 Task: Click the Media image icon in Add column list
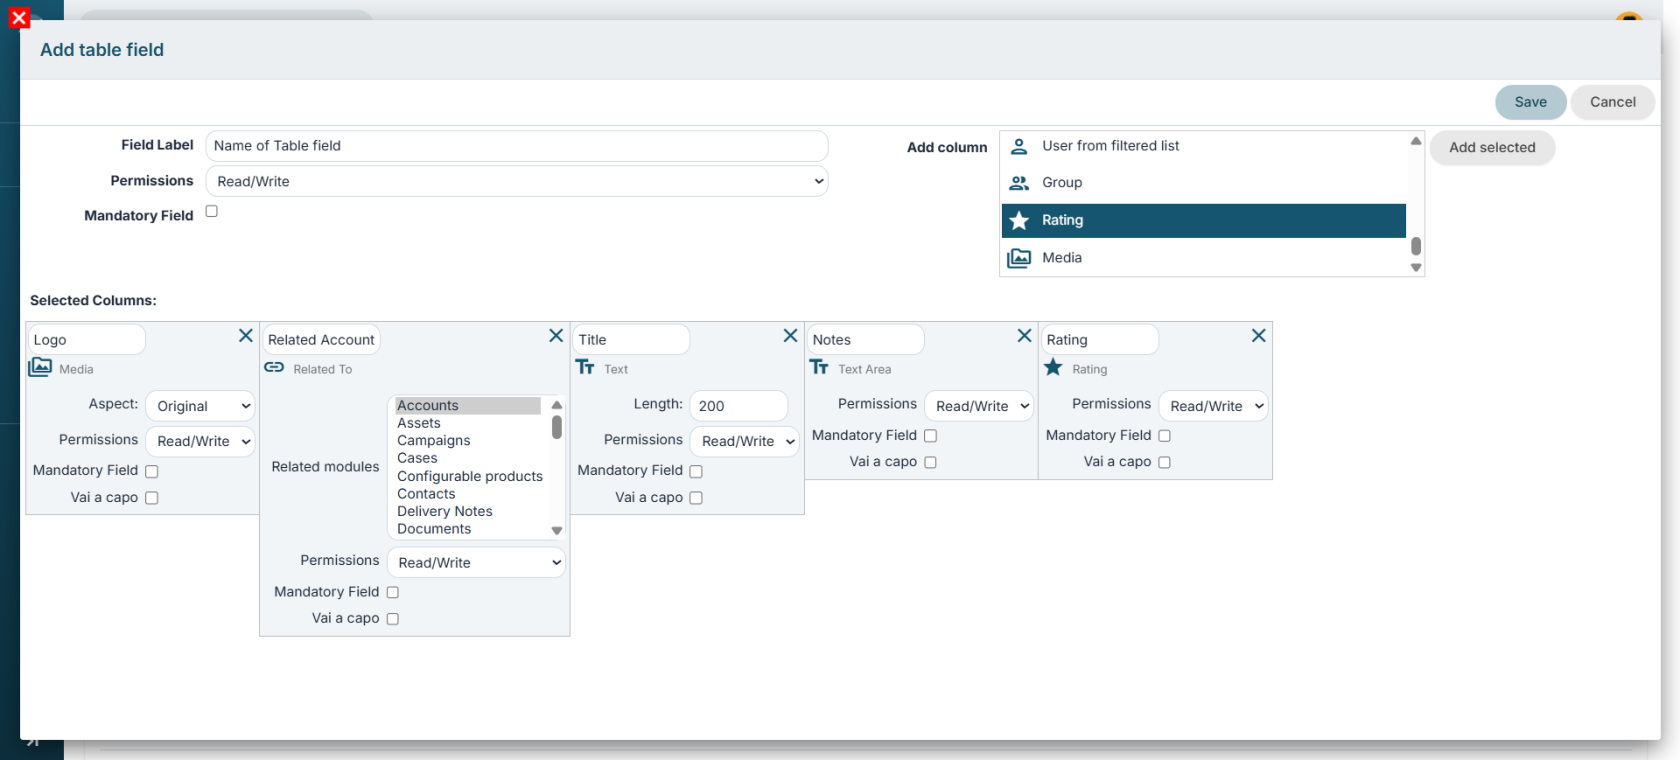1019,258
